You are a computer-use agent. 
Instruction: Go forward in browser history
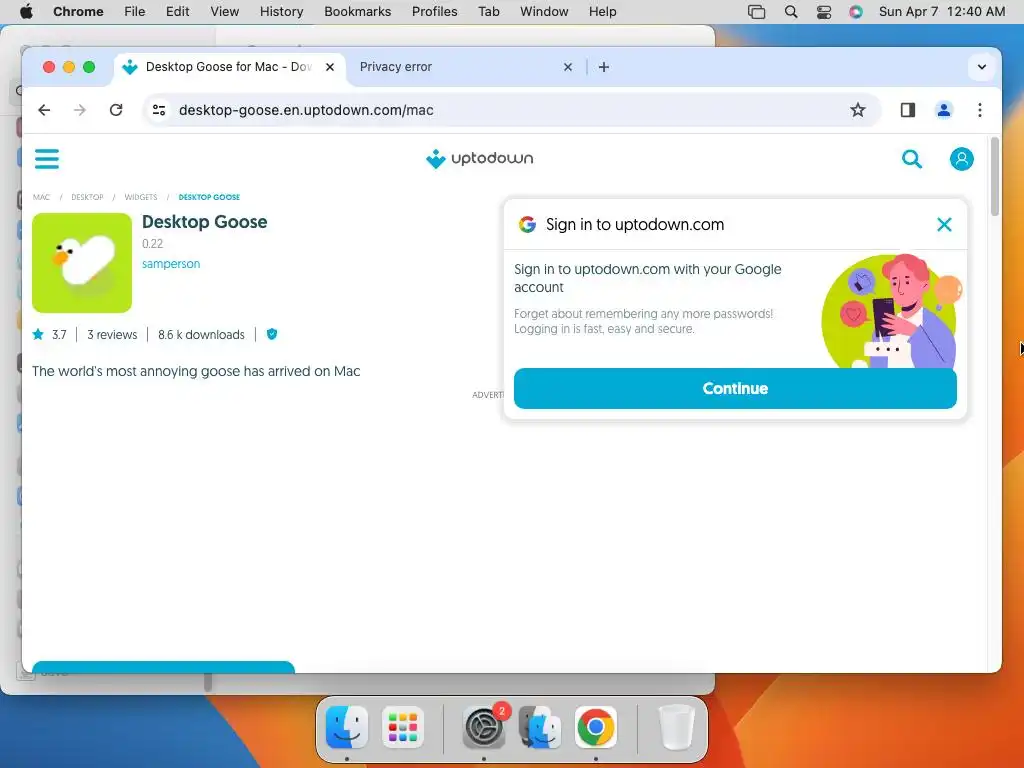point(80,110)
